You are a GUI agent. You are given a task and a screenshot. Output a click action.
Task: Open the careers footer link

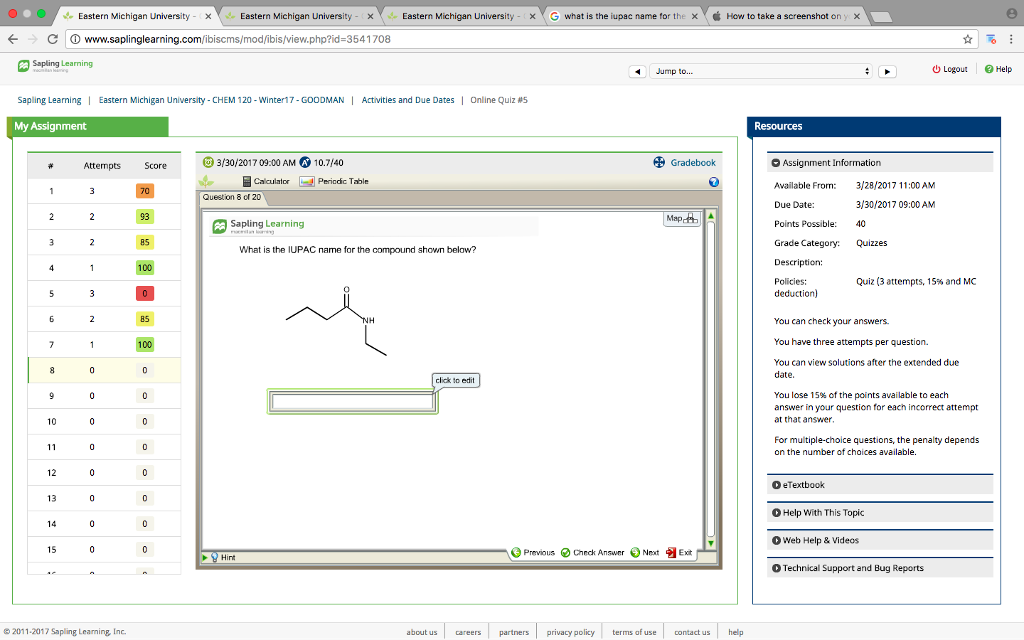[468, 632]
